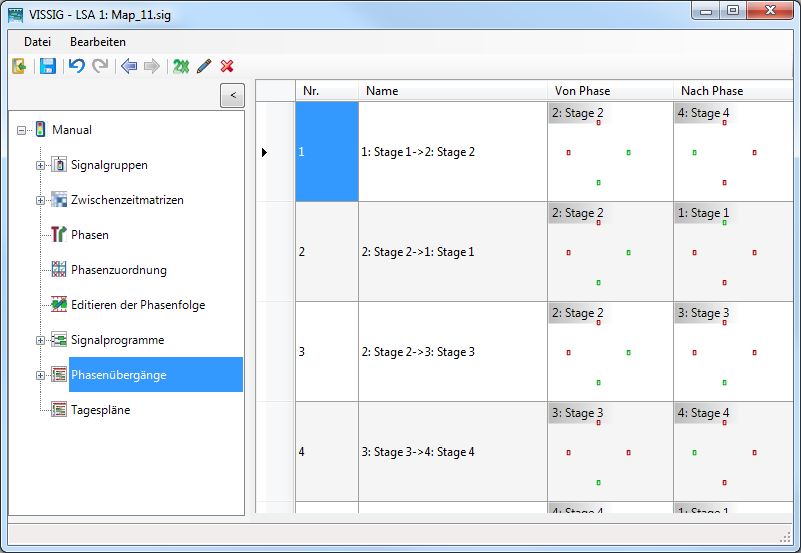The image size is (801, 553).
Task: Click the Von Phase thumbnail in row 4
Action: click(x=609, y=452)
